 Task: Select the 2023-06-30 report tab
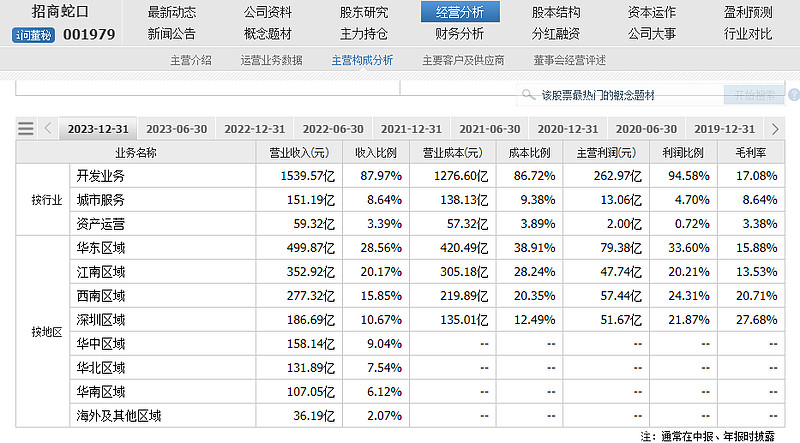pos(177,129)
